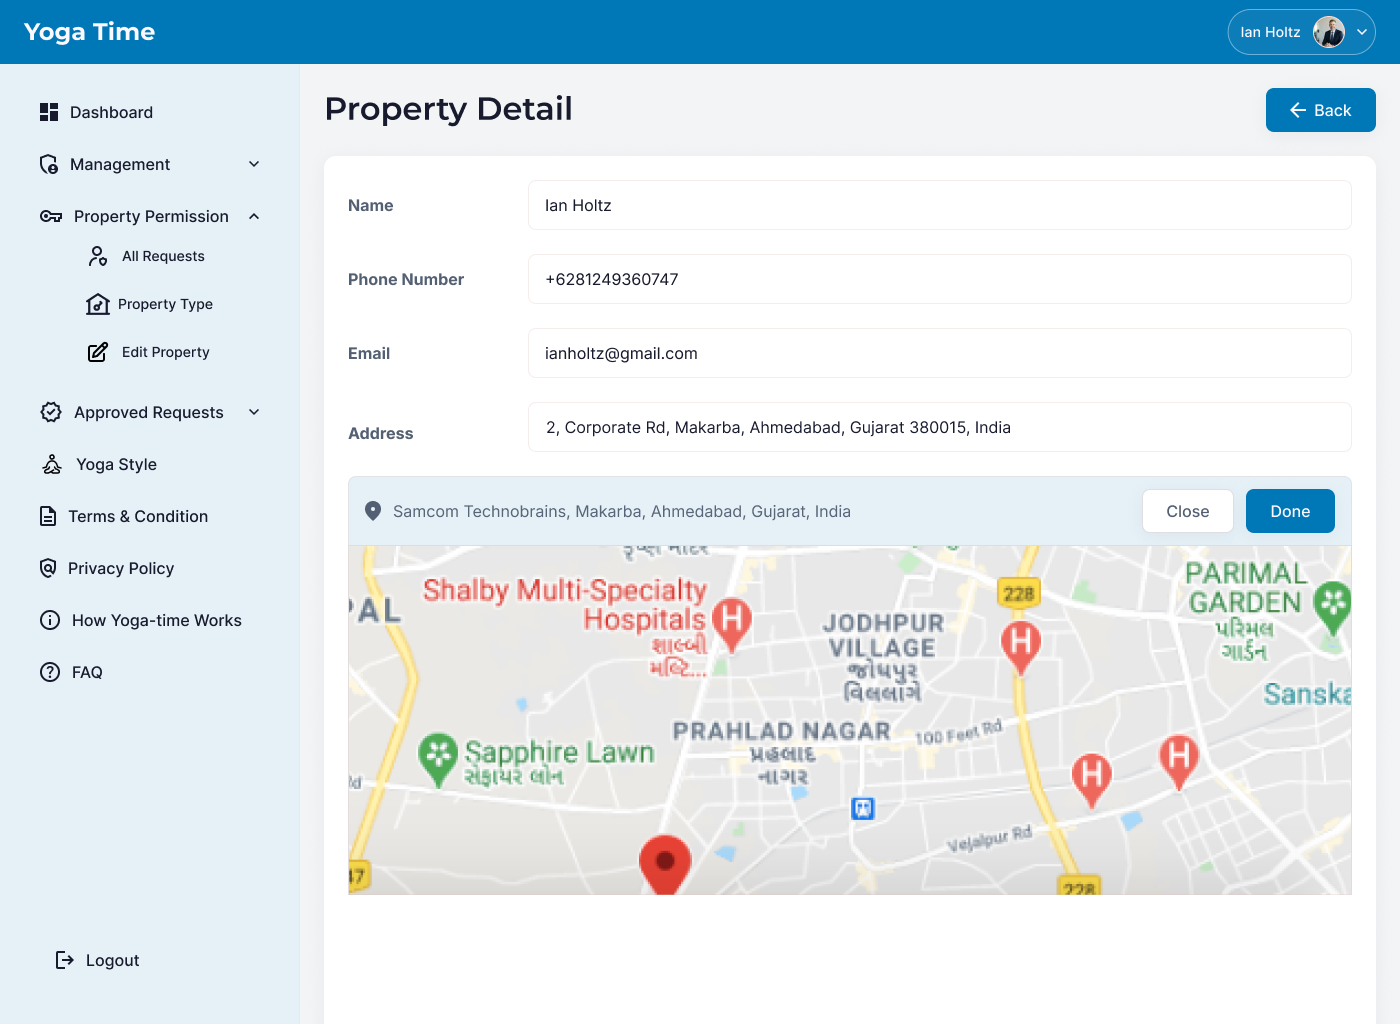Expand the Management menu chevron
The image size is (1400, 1024).
tap(254, 164)
